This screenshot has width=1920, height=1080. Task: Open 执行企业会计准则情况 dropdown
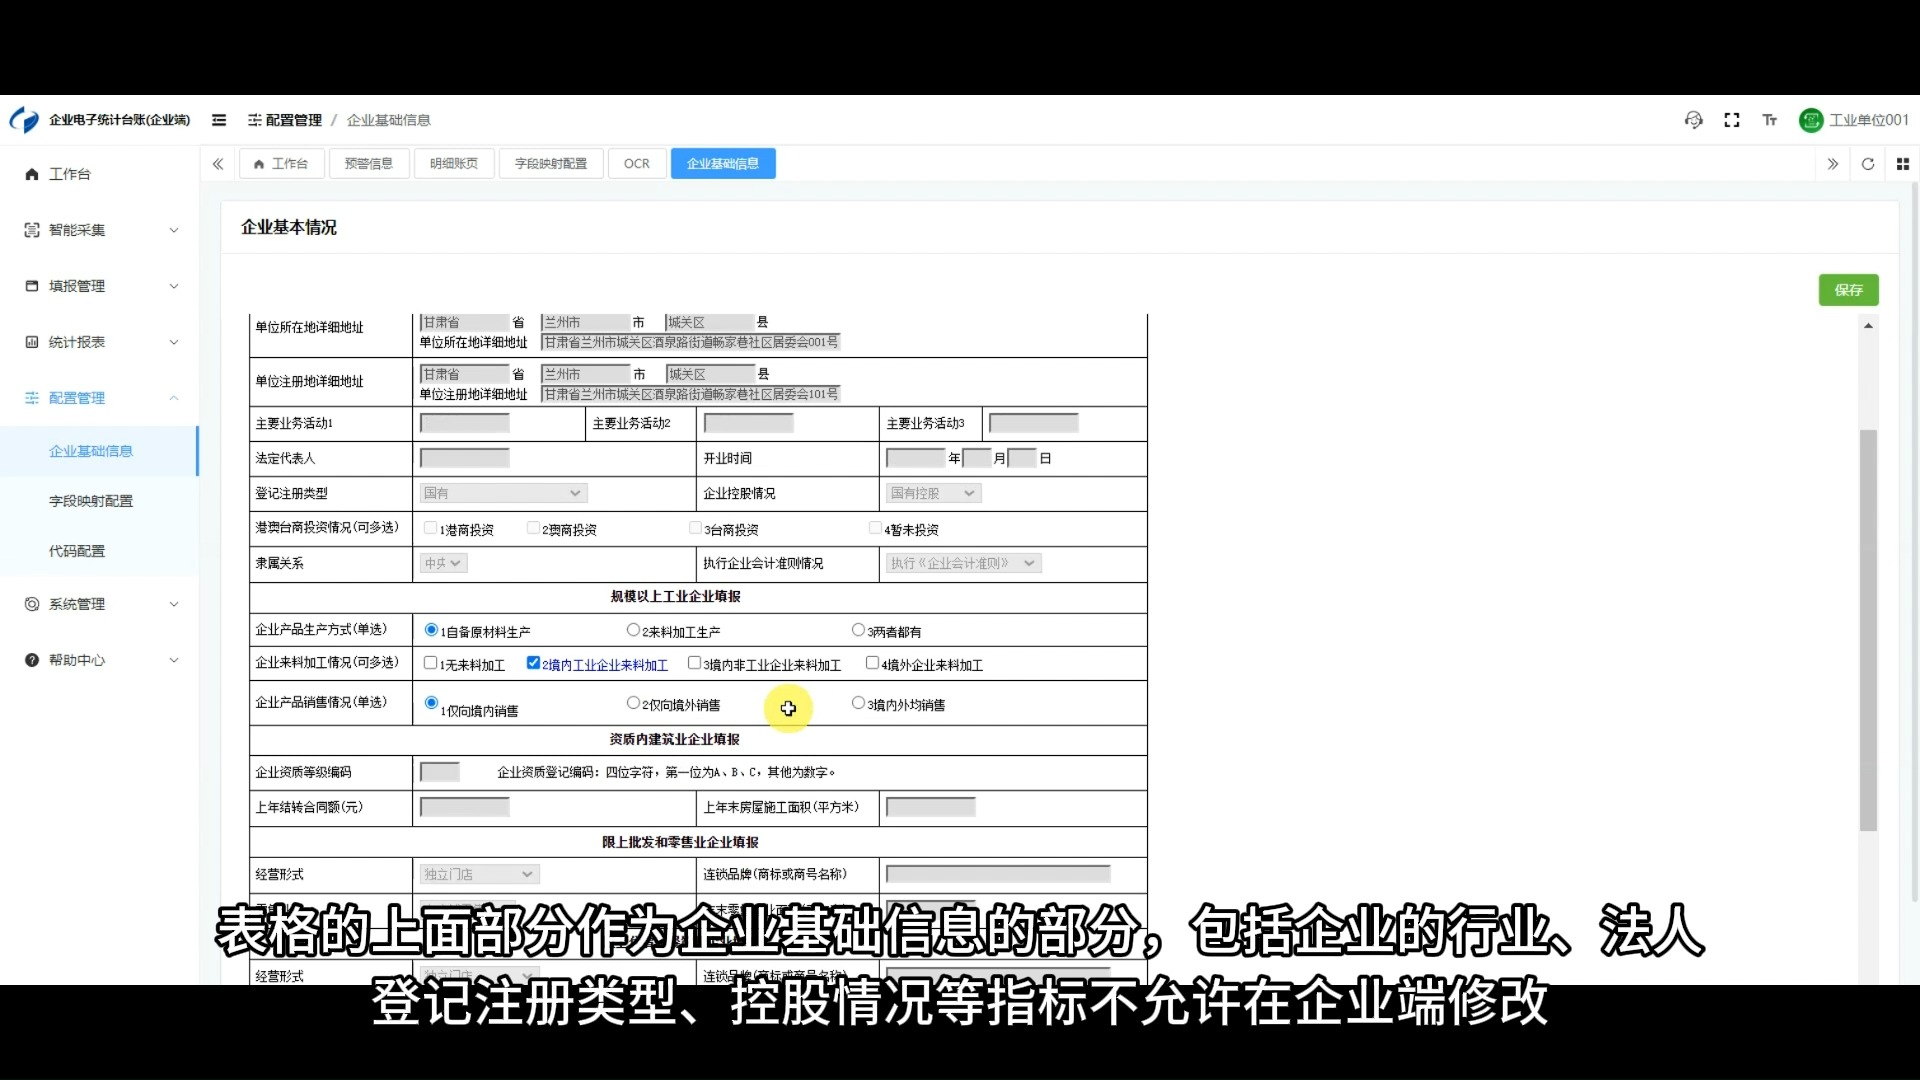[x=963, y=563]
